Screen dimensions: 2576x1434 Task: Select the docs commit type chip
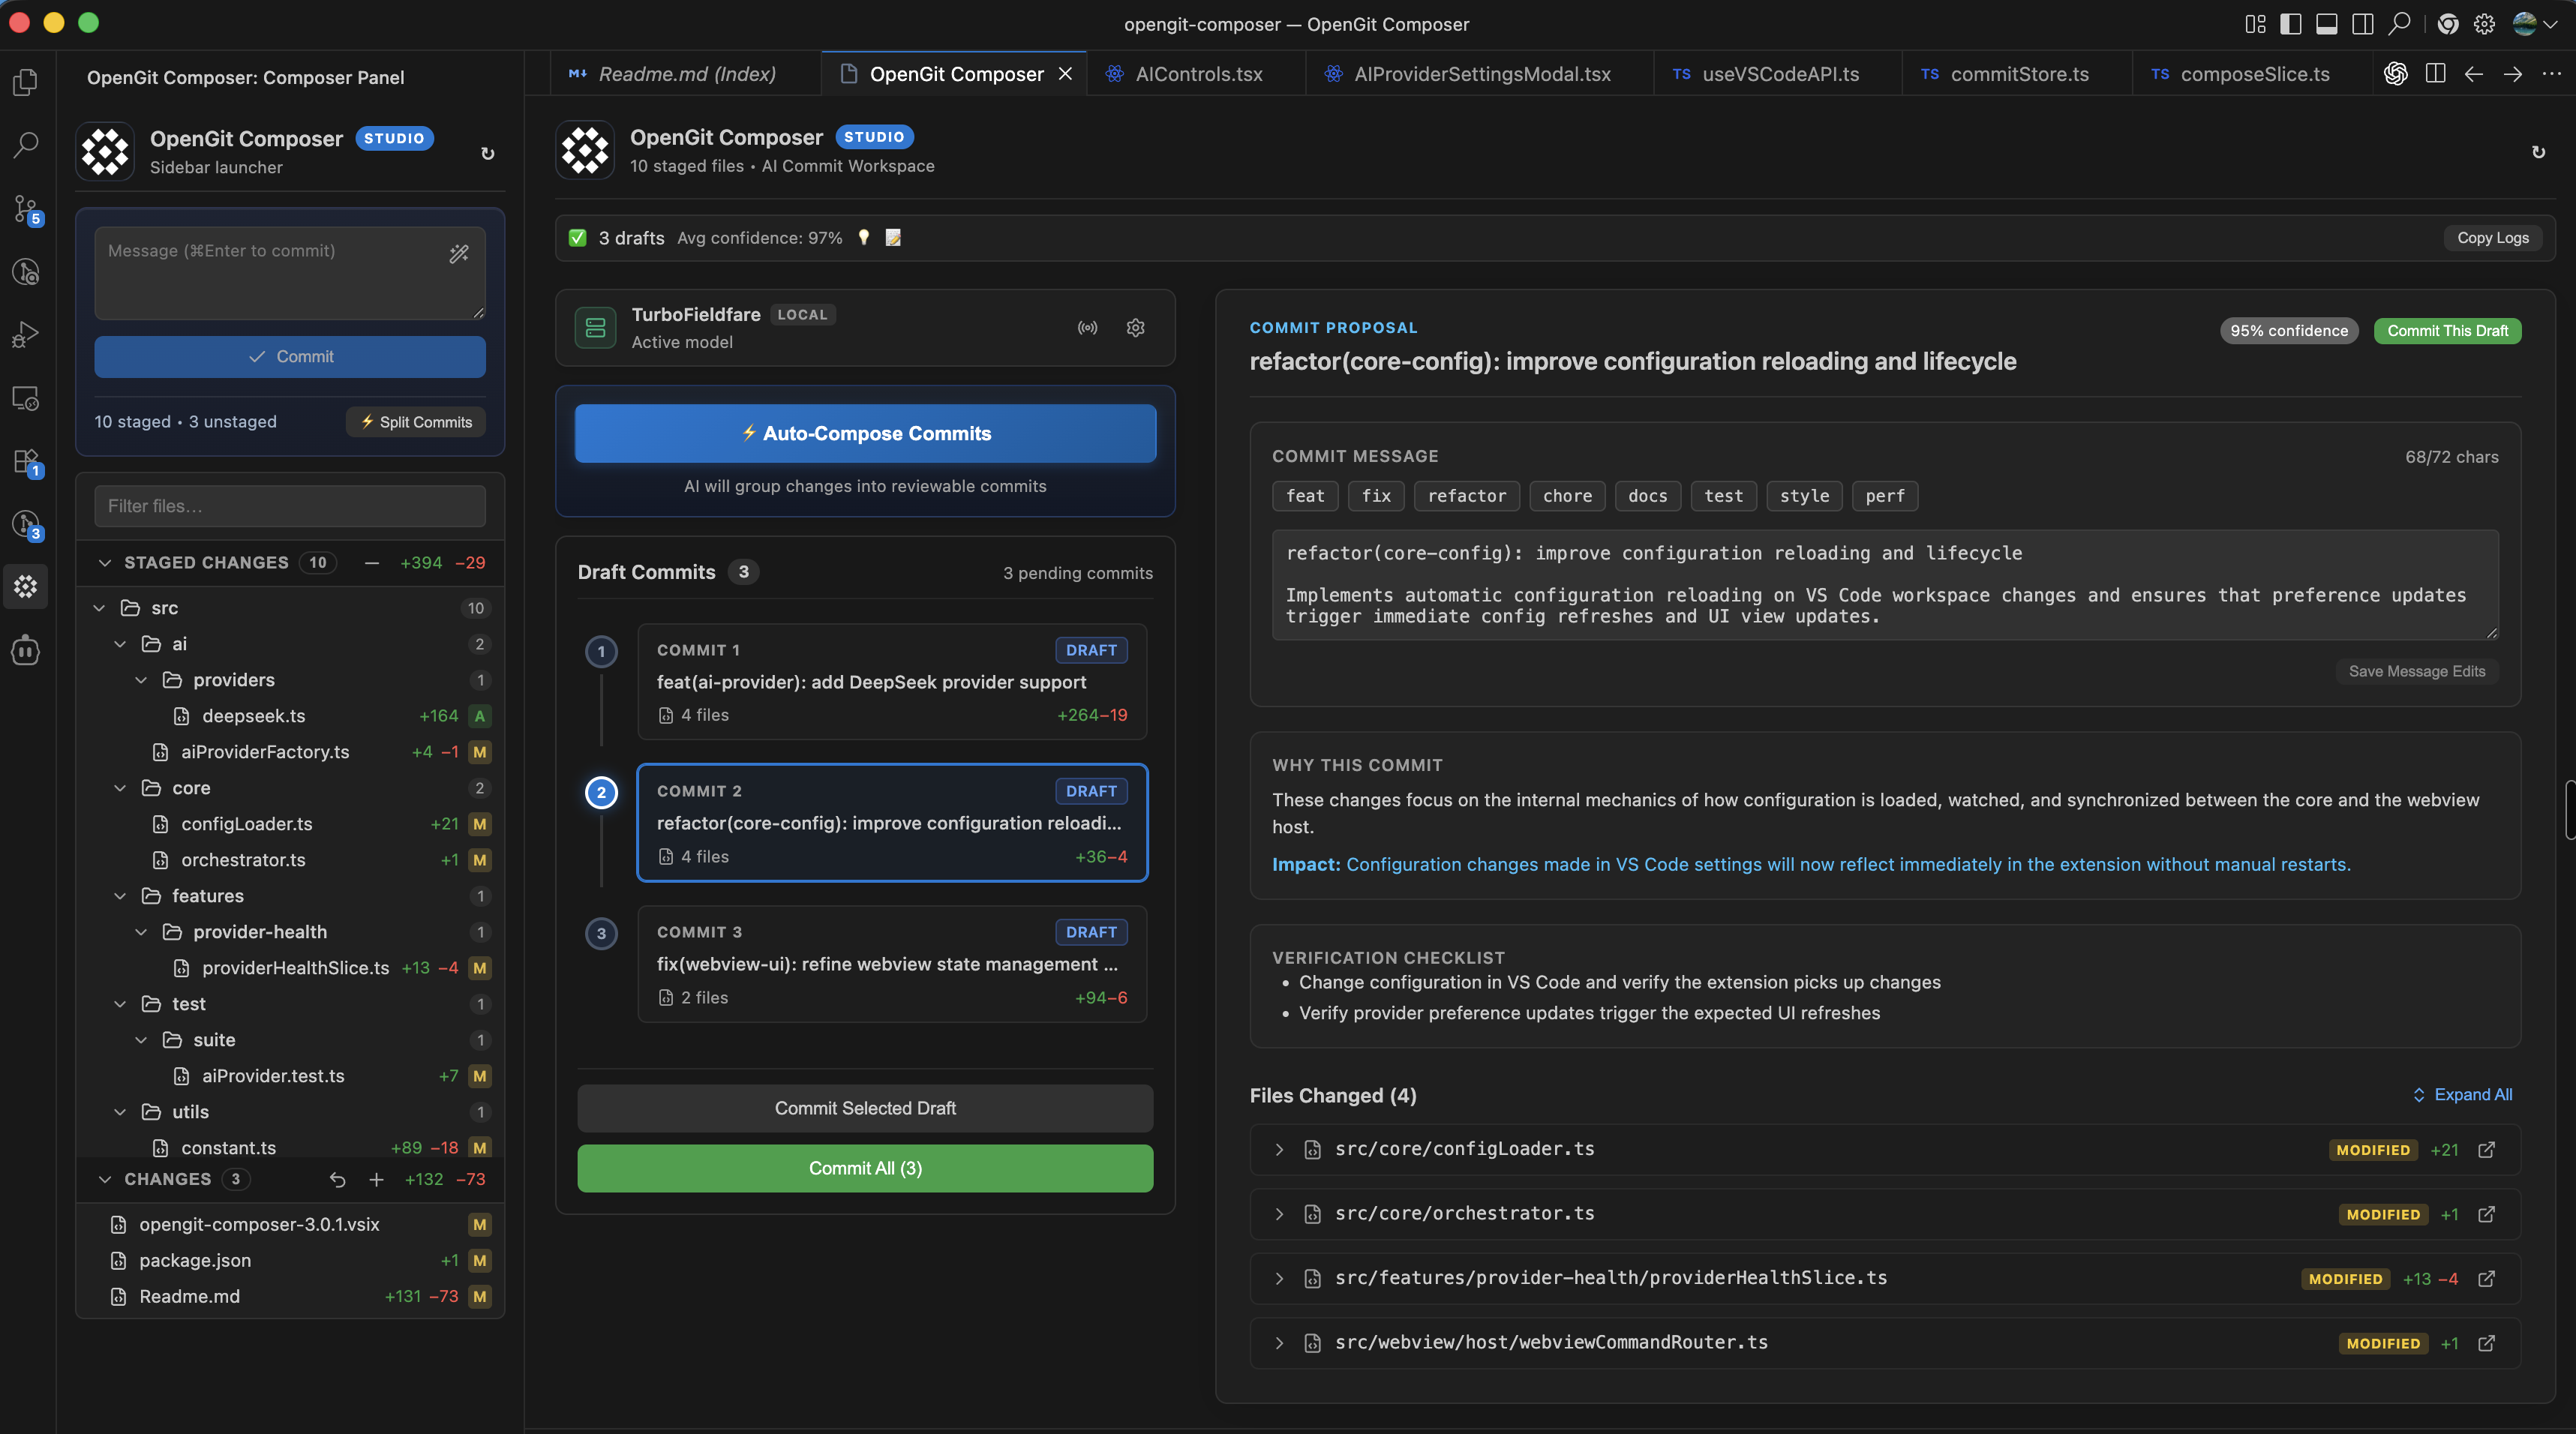[1647, 496]
